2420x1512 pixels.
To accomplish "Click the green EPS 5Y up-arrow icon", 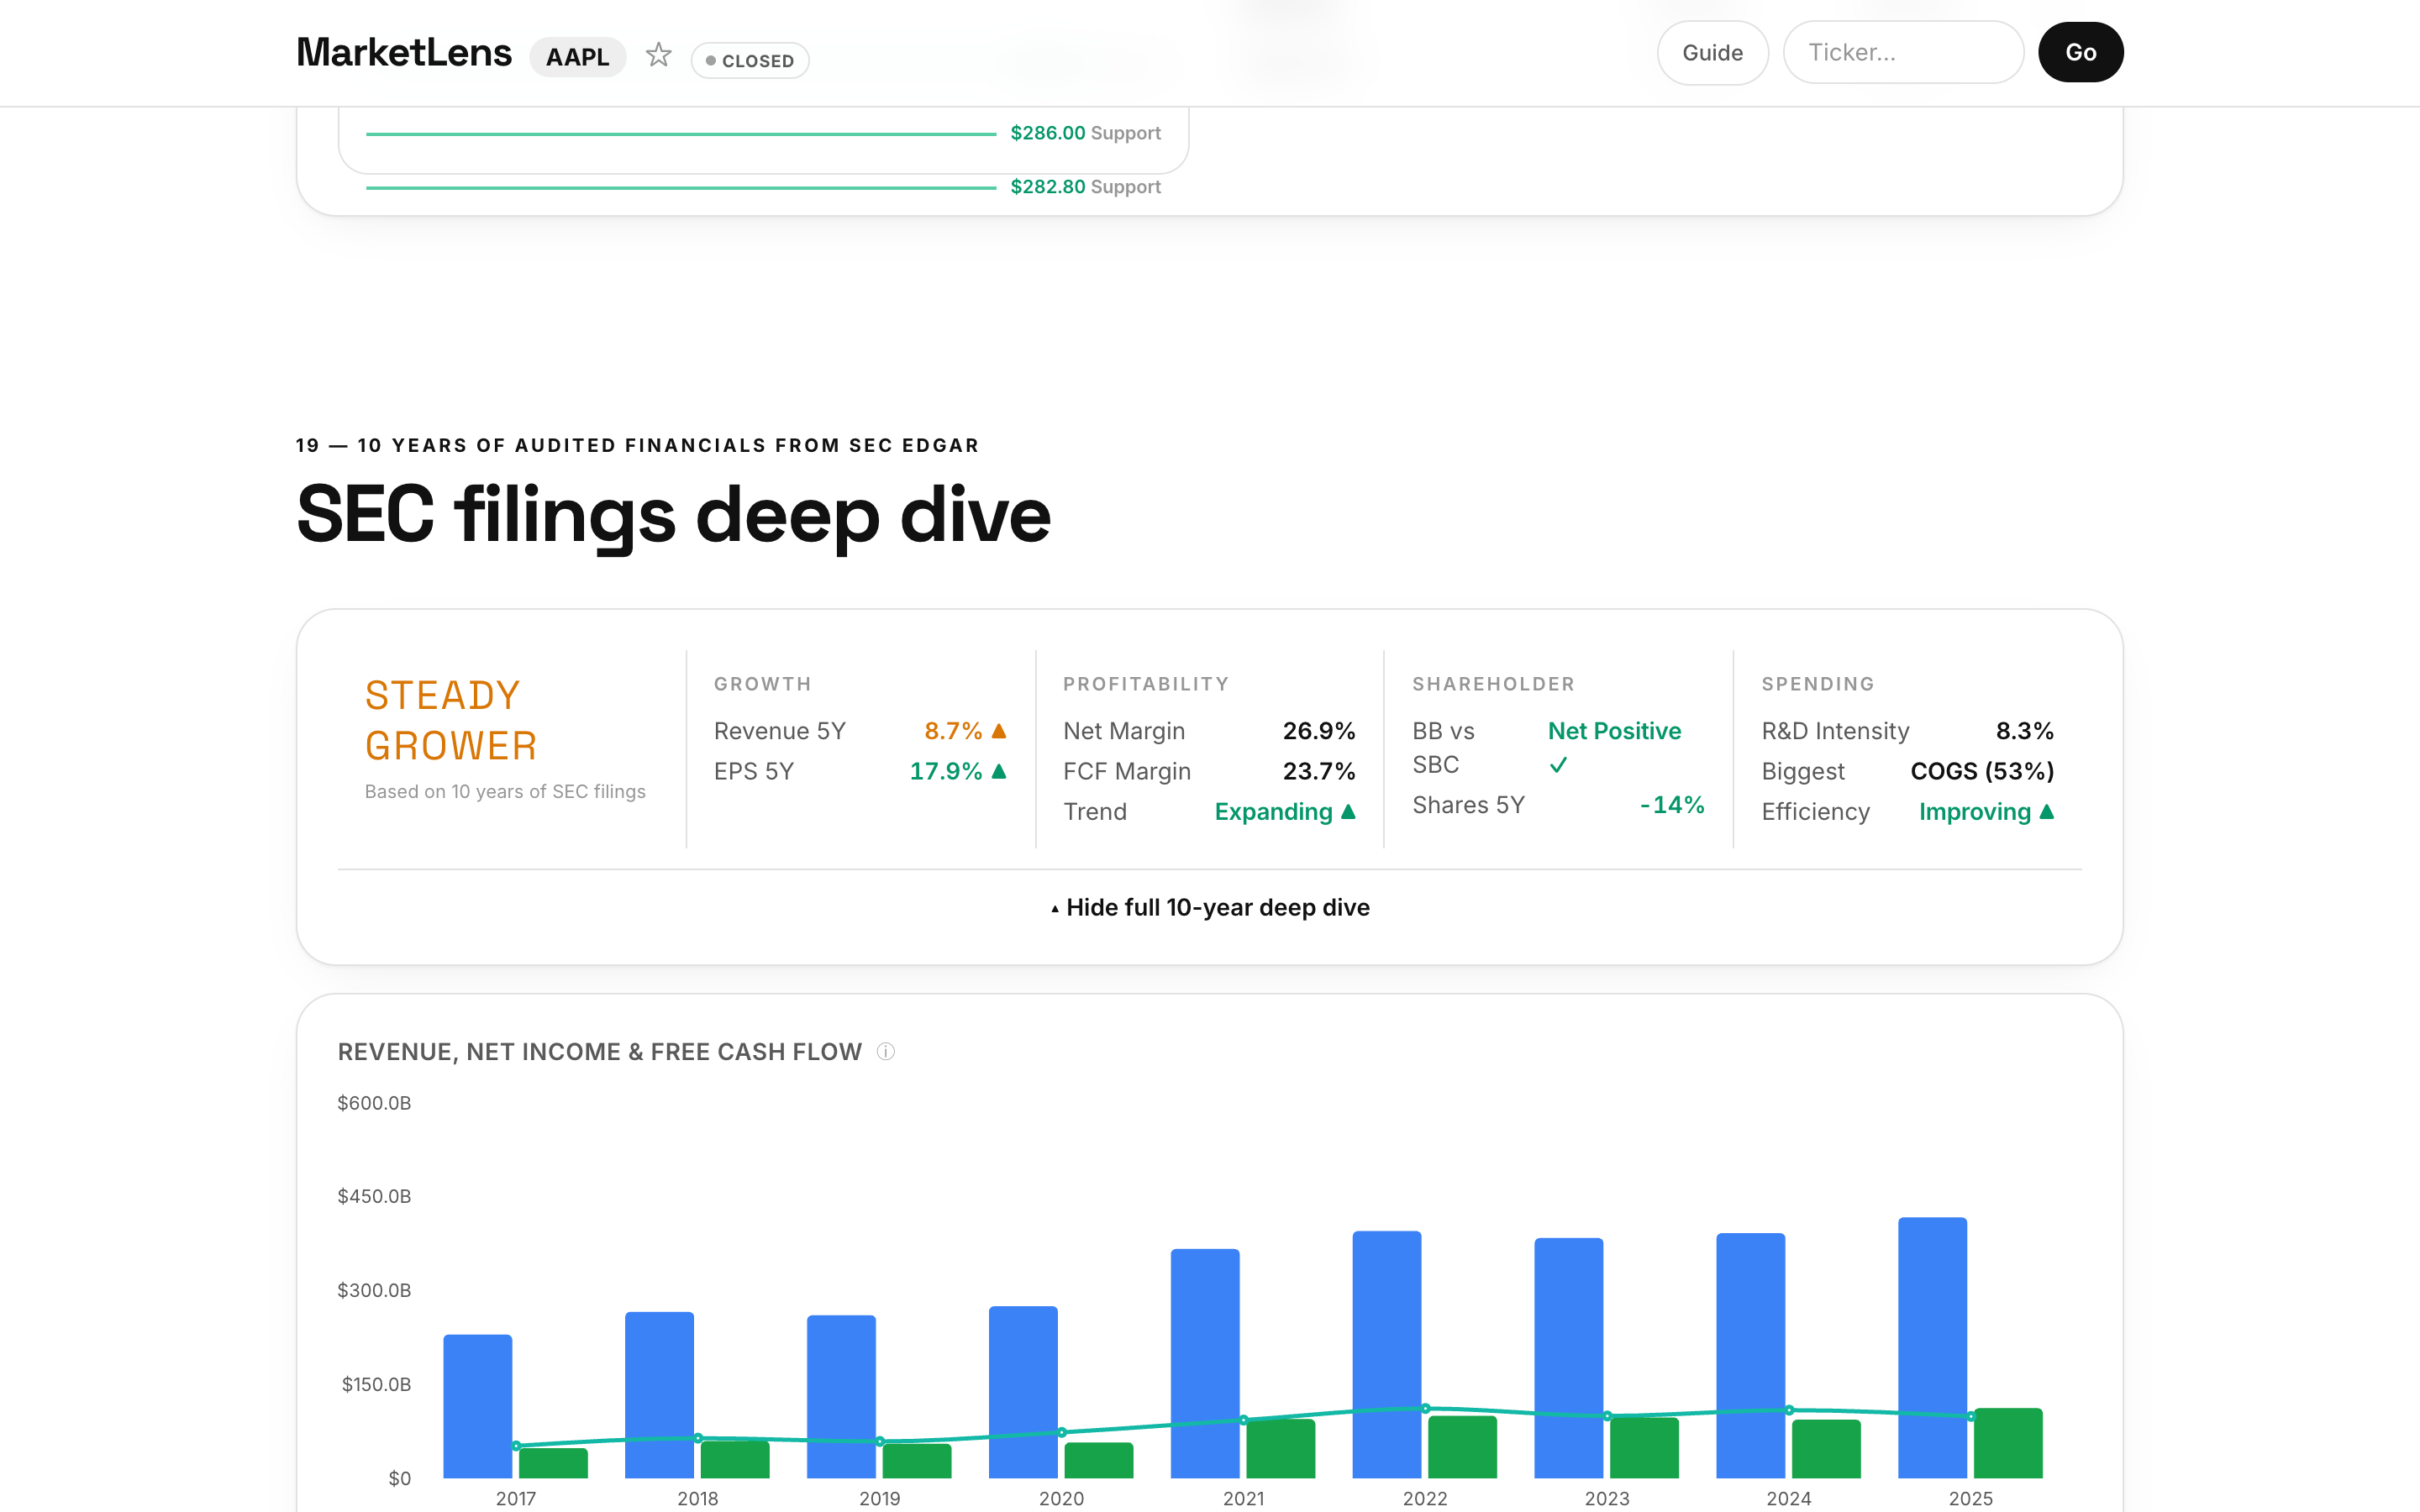I will (x=998, y=771).
